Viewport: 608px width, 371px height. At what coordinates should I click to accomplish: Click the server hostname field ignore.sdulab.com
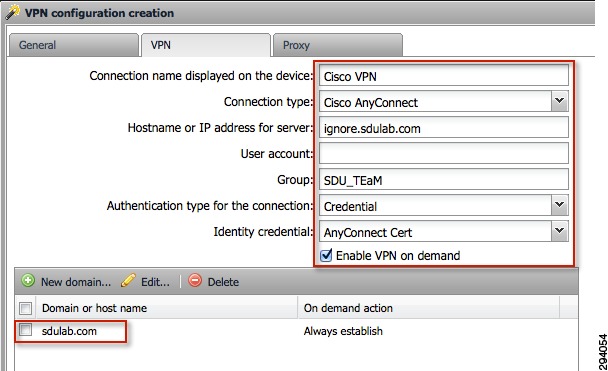444,127
